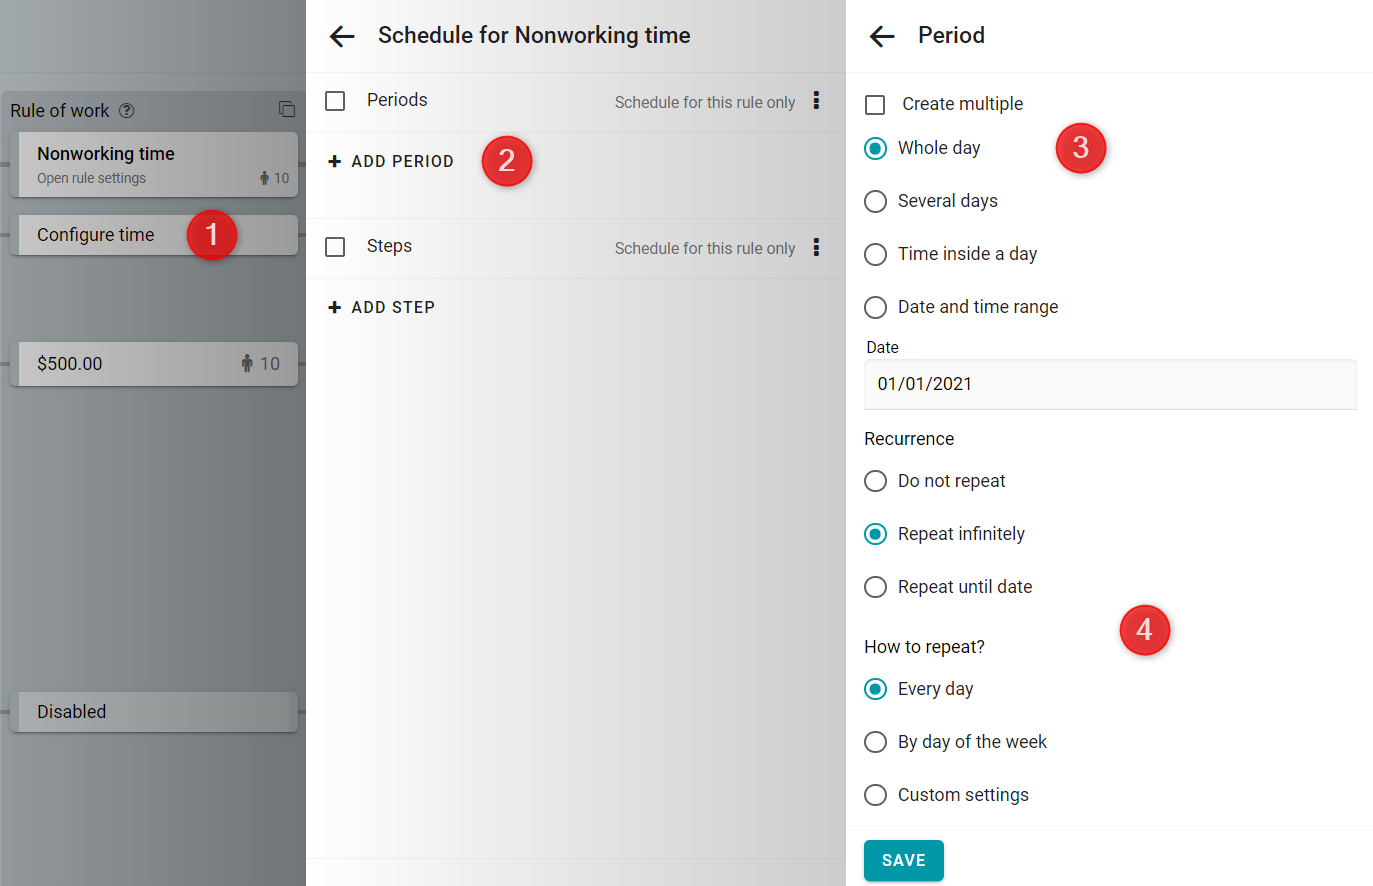Click the copy icon in Rule of work header

[x=287, y=109]
